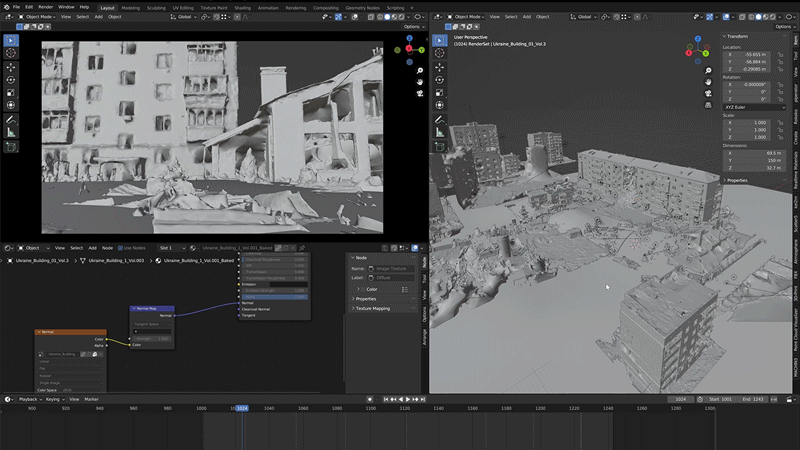Switch to the Modeling workspace tab
The height and width of the screenshot is (450, 800).
(131, 8)
